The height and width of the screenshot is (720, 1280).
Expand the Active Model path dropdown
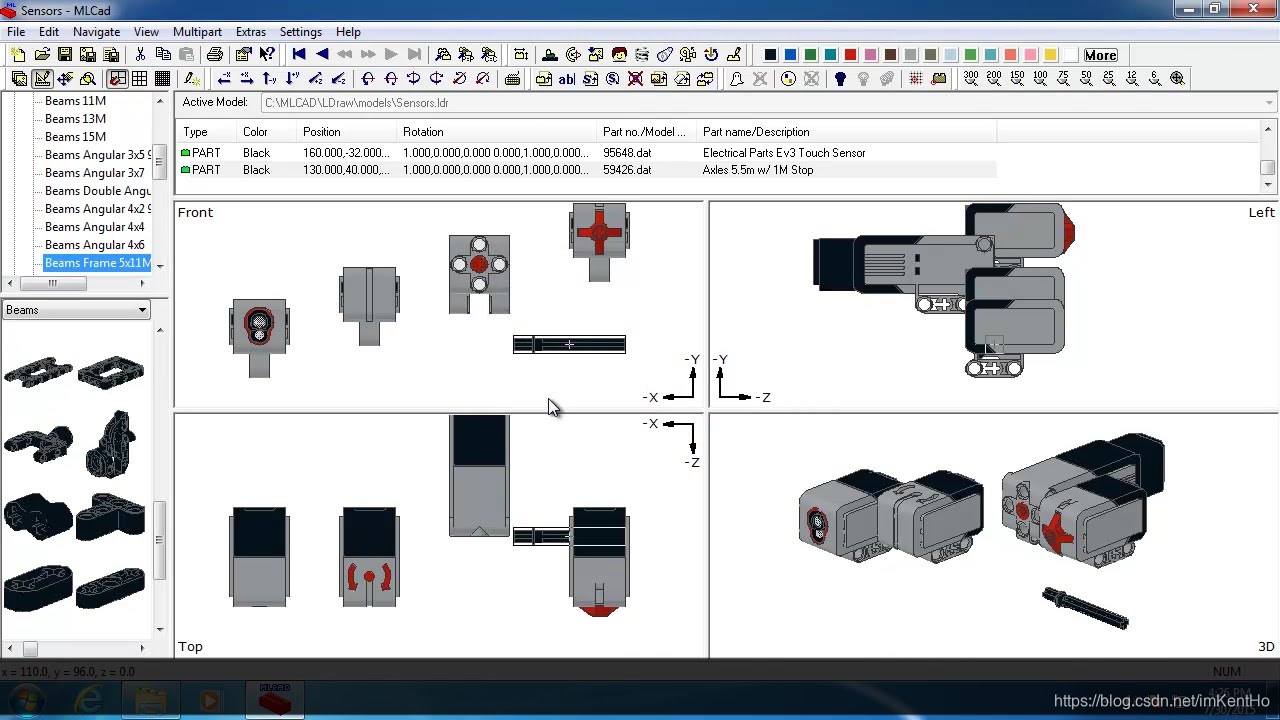1270,102
